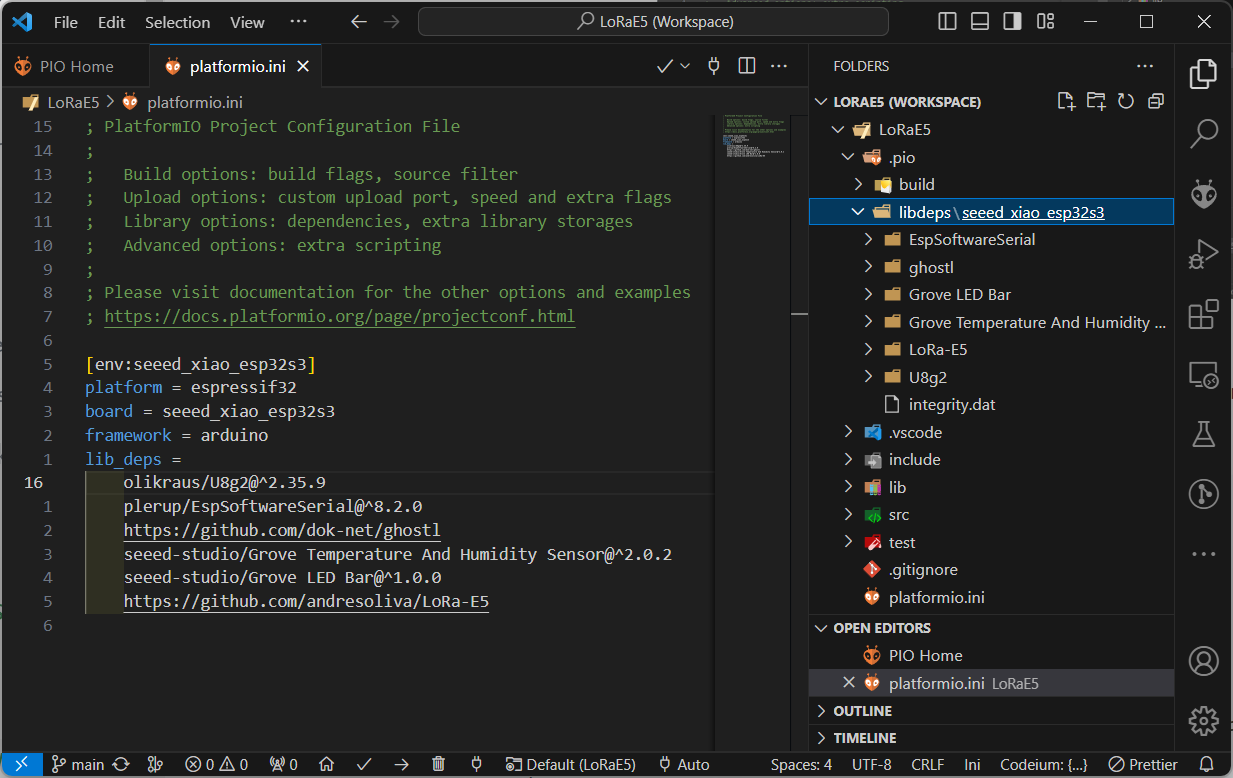Open the github.com/dok-net/ghostl link

click(282, 530)
